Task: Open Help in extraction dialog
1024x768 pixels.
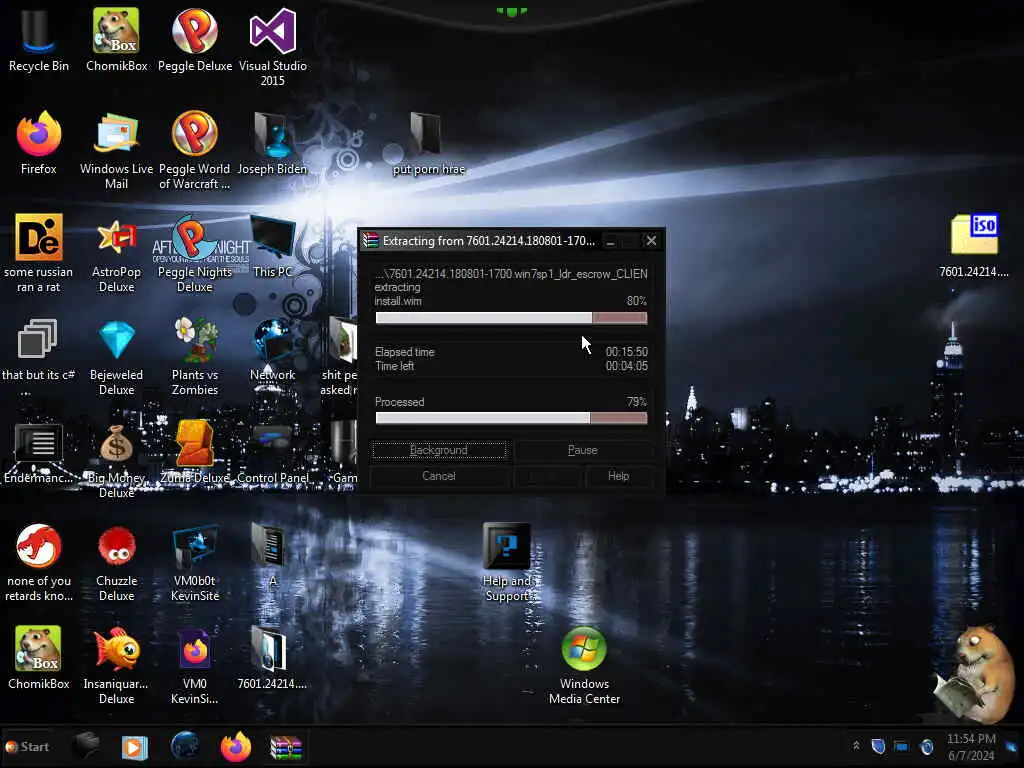Action: 618,476
